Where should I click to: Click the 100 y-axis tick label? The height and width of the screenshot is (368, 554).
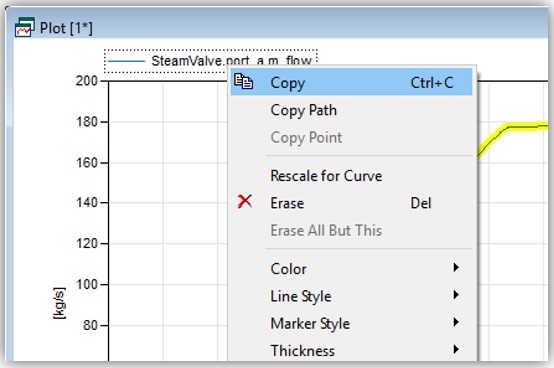click(x=87, y=284)
